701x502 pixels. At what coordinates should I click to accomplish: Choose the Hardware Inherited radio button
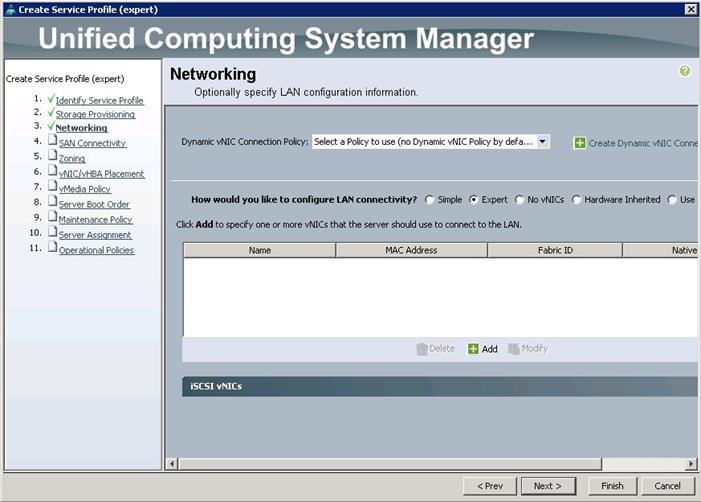pyautogui.click(x=577, y=200)
